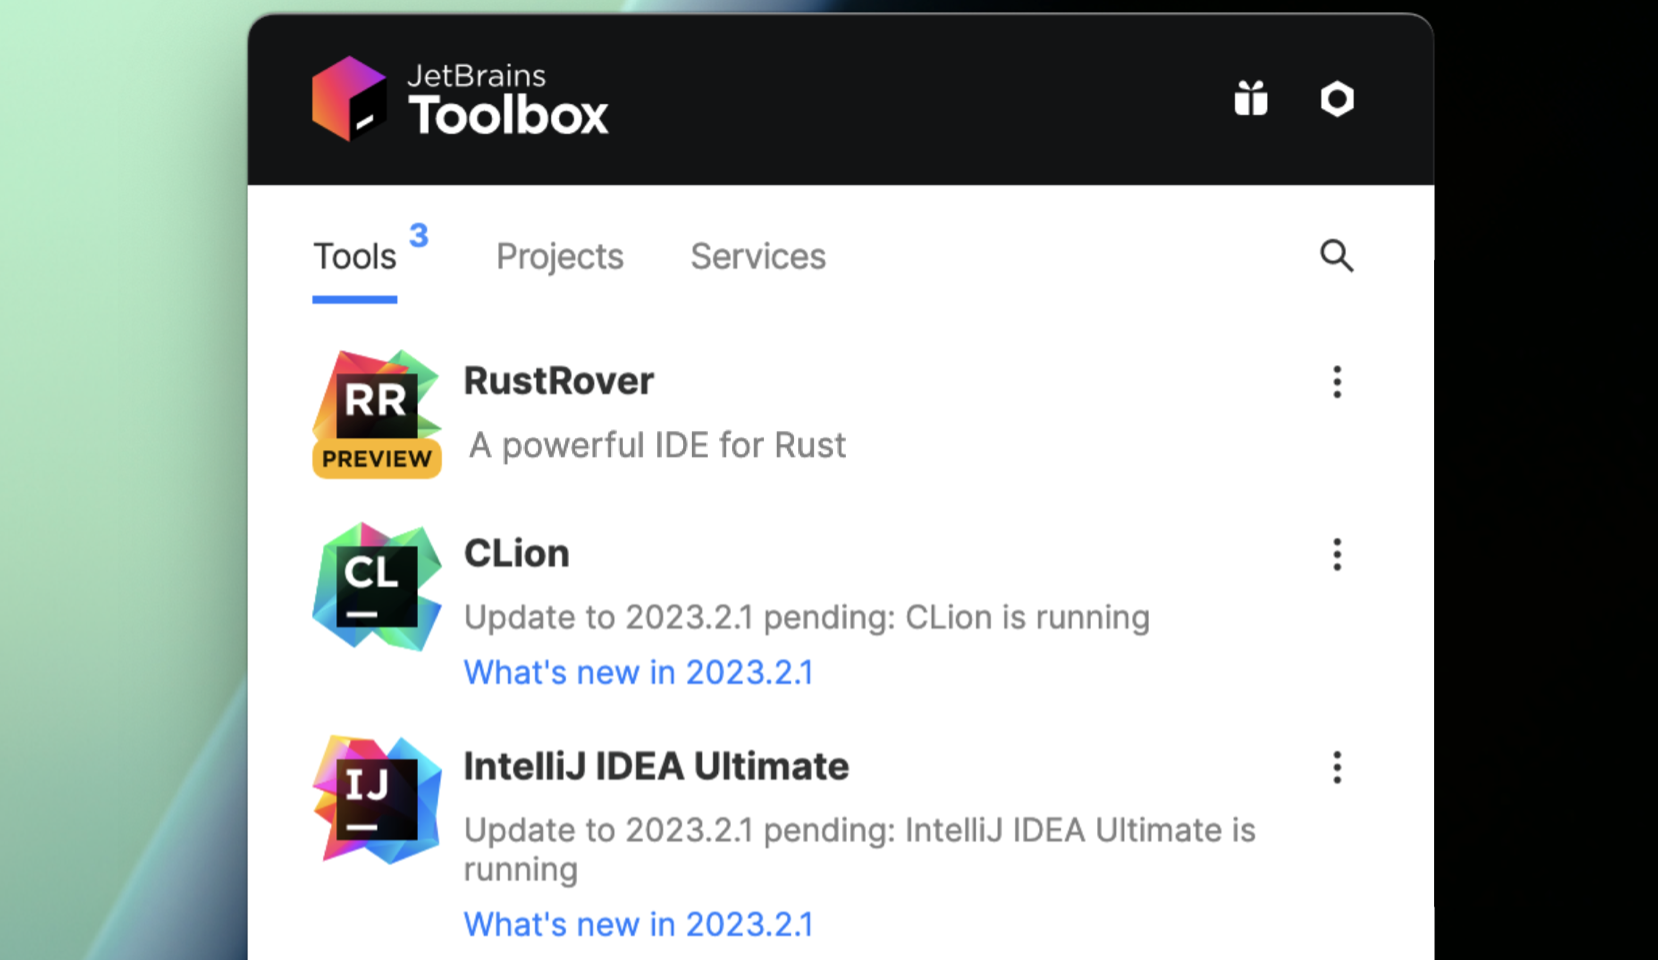Click the CLion update pending message

pyautogui.click(x=806, y=617)
